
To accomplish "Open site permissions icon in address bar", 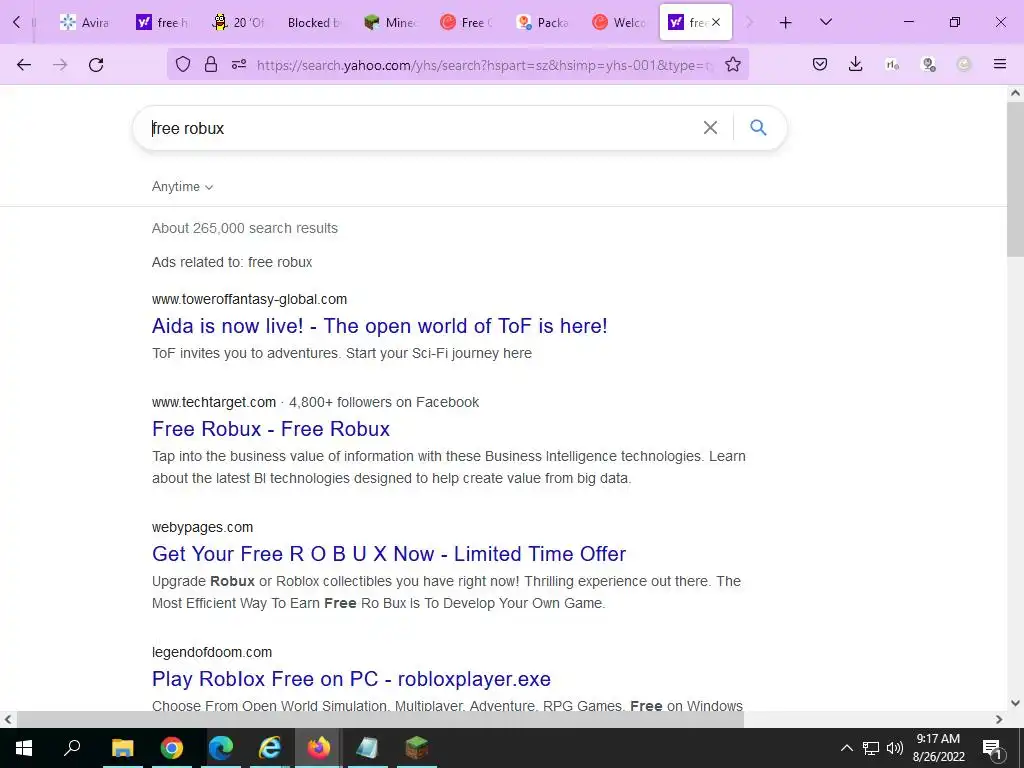I will pos(239,65).
